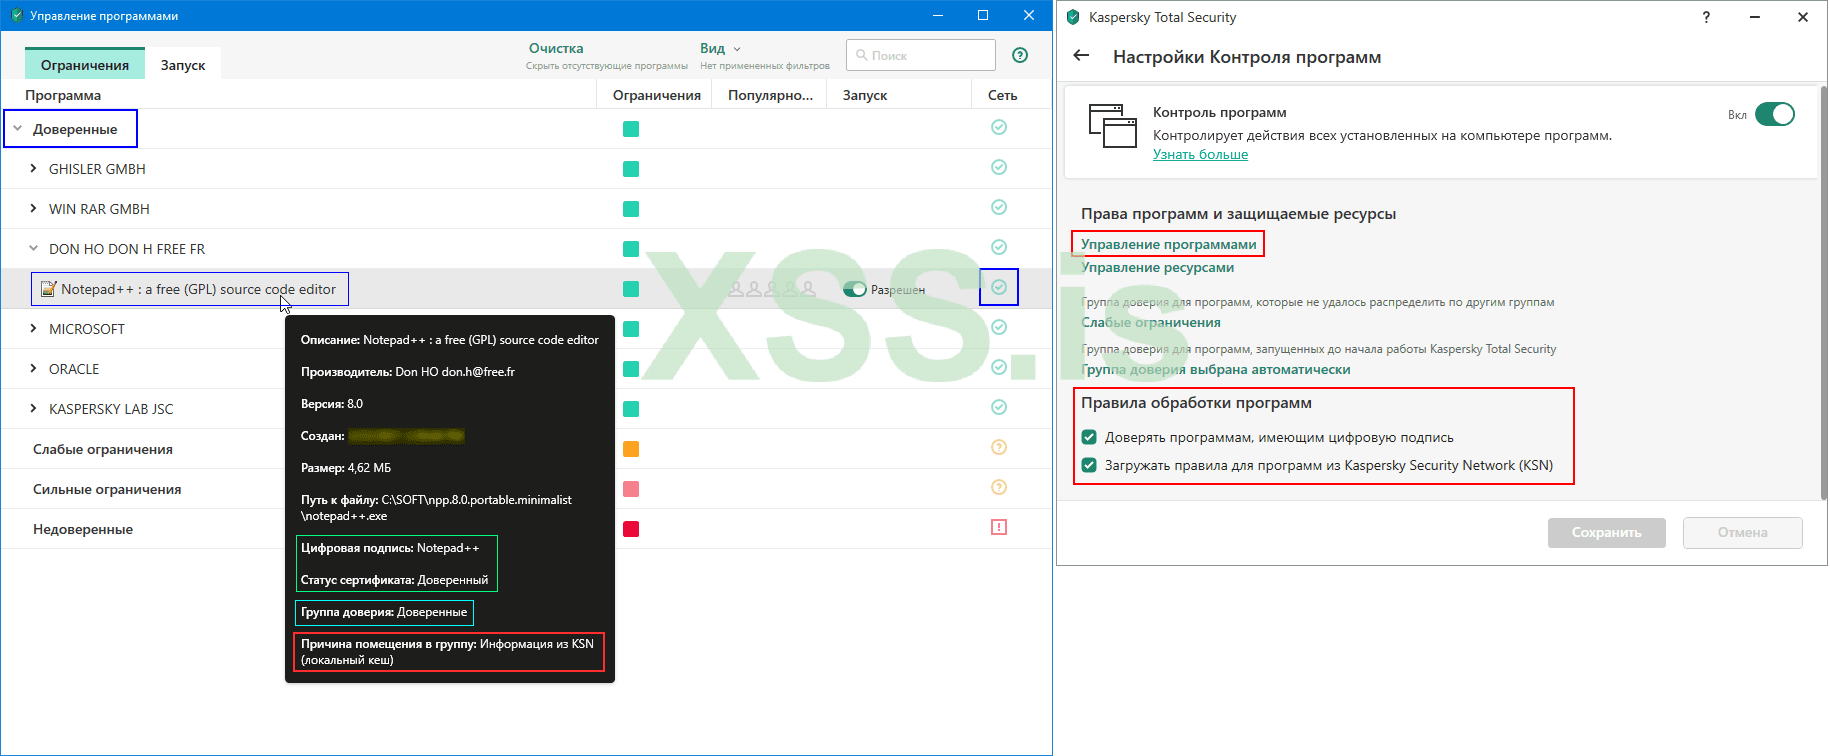Select the Notepad++ source code editor row
Viewport: 1830px width, 756px height.
tap(526, 289)
